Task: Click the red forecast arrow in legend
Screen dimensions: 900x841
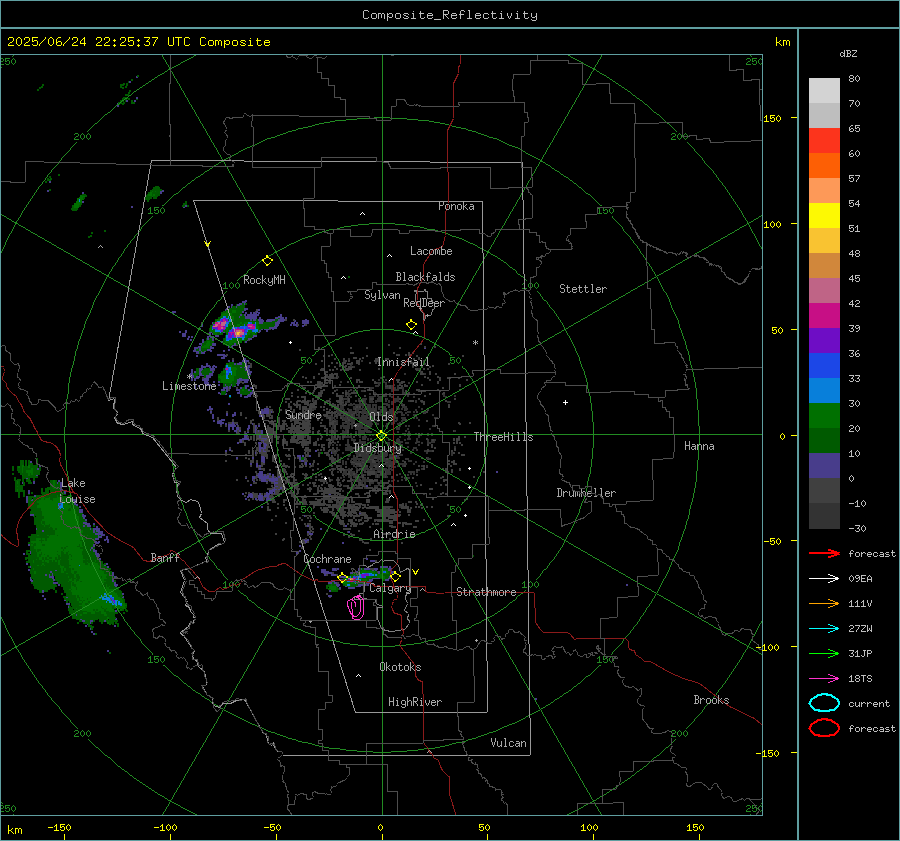Action: [824, 553]
